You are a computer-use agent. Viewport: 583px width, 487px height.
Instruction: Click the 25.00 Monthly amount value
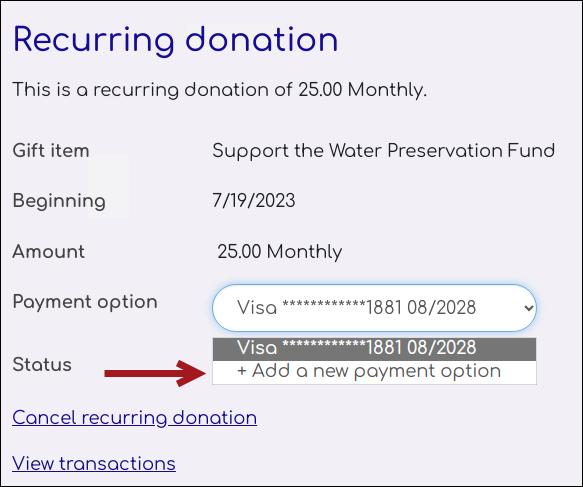(x=280, y=252)
